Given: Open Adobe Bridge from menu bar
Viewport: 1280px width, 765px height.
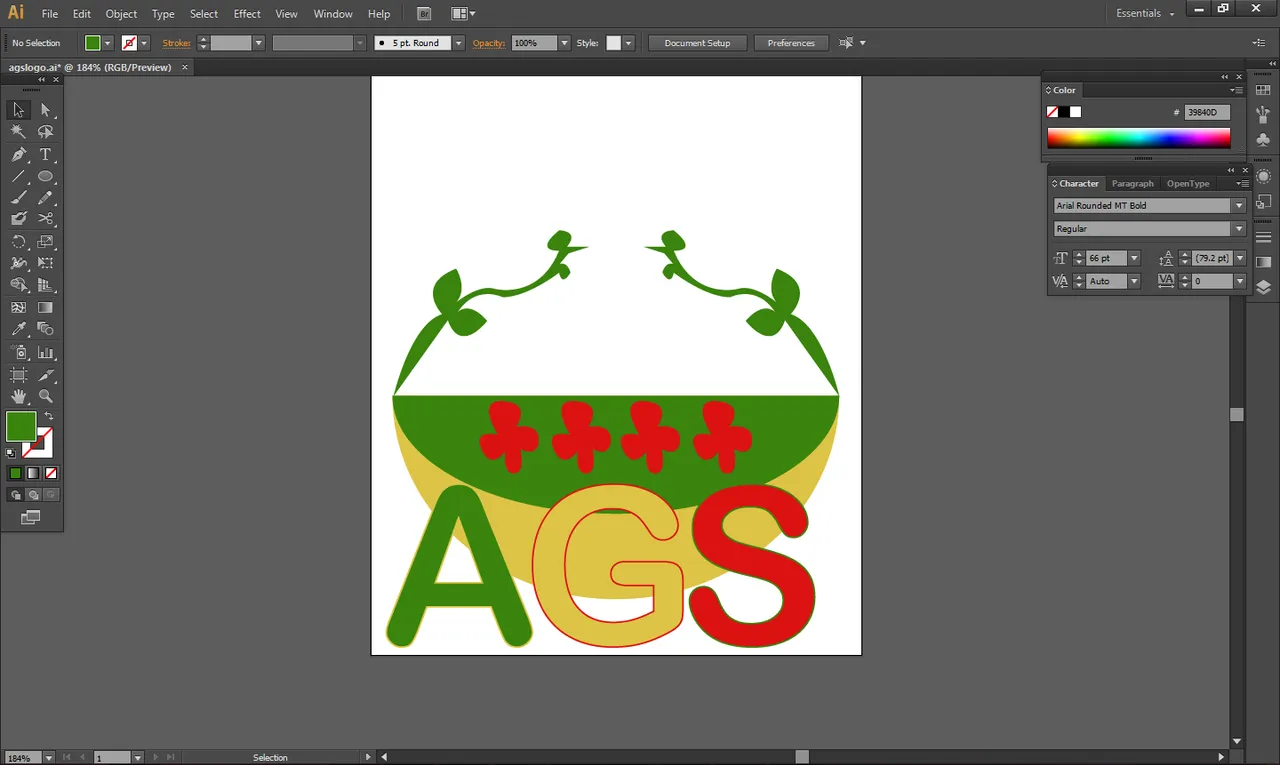Looking at the screenshot, I should [424, 14].
